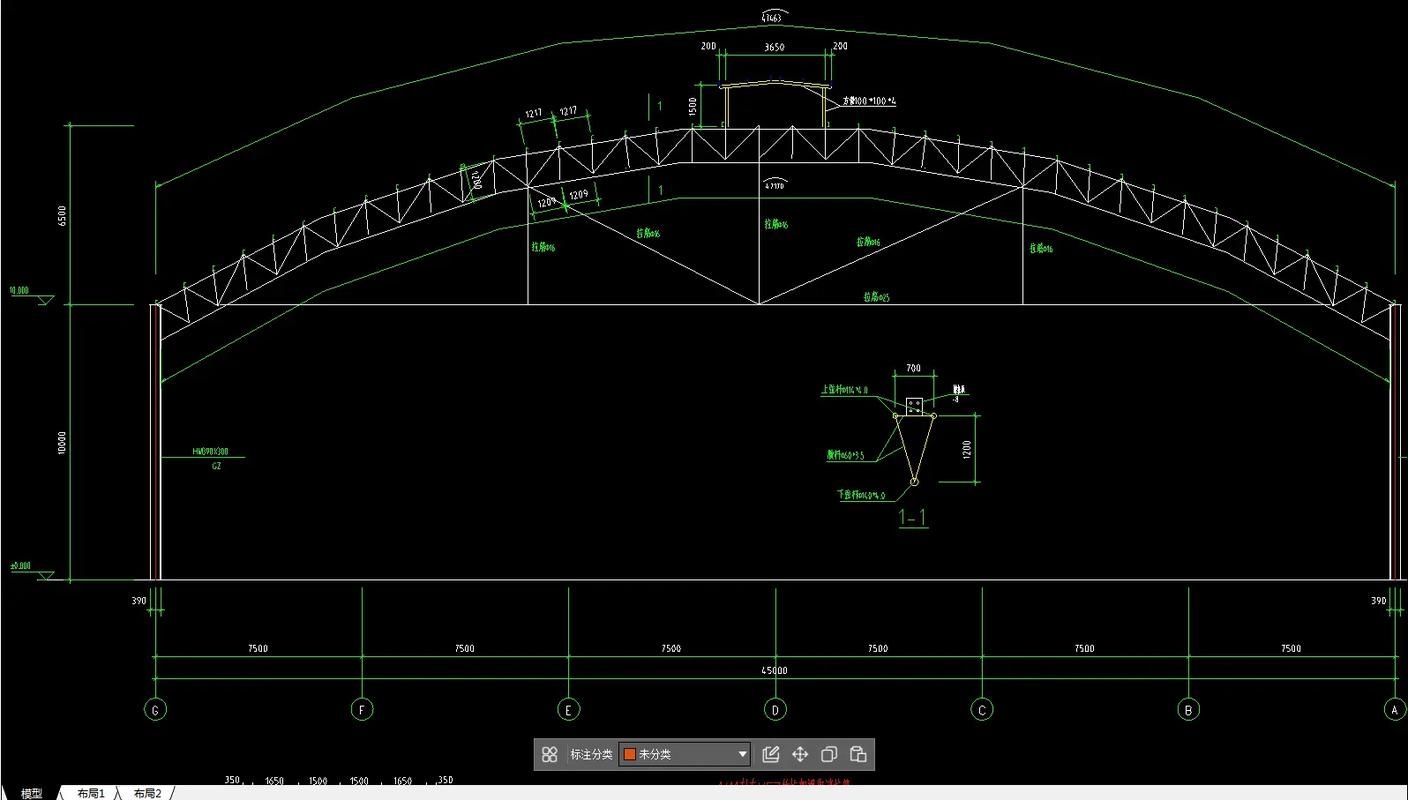Open the 布局1 layout tab
The image size is (1408, 800).
coord(91,793)
